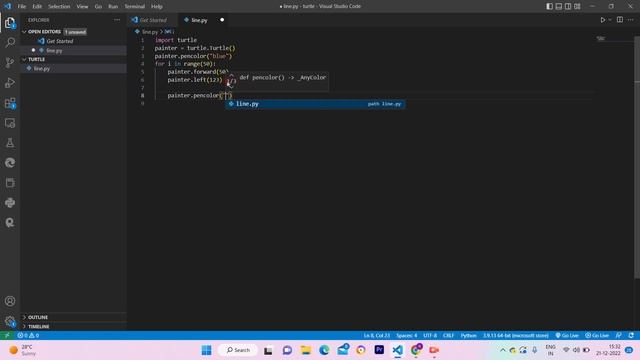Open the Extensions view
640x360 pixels.
10,103
